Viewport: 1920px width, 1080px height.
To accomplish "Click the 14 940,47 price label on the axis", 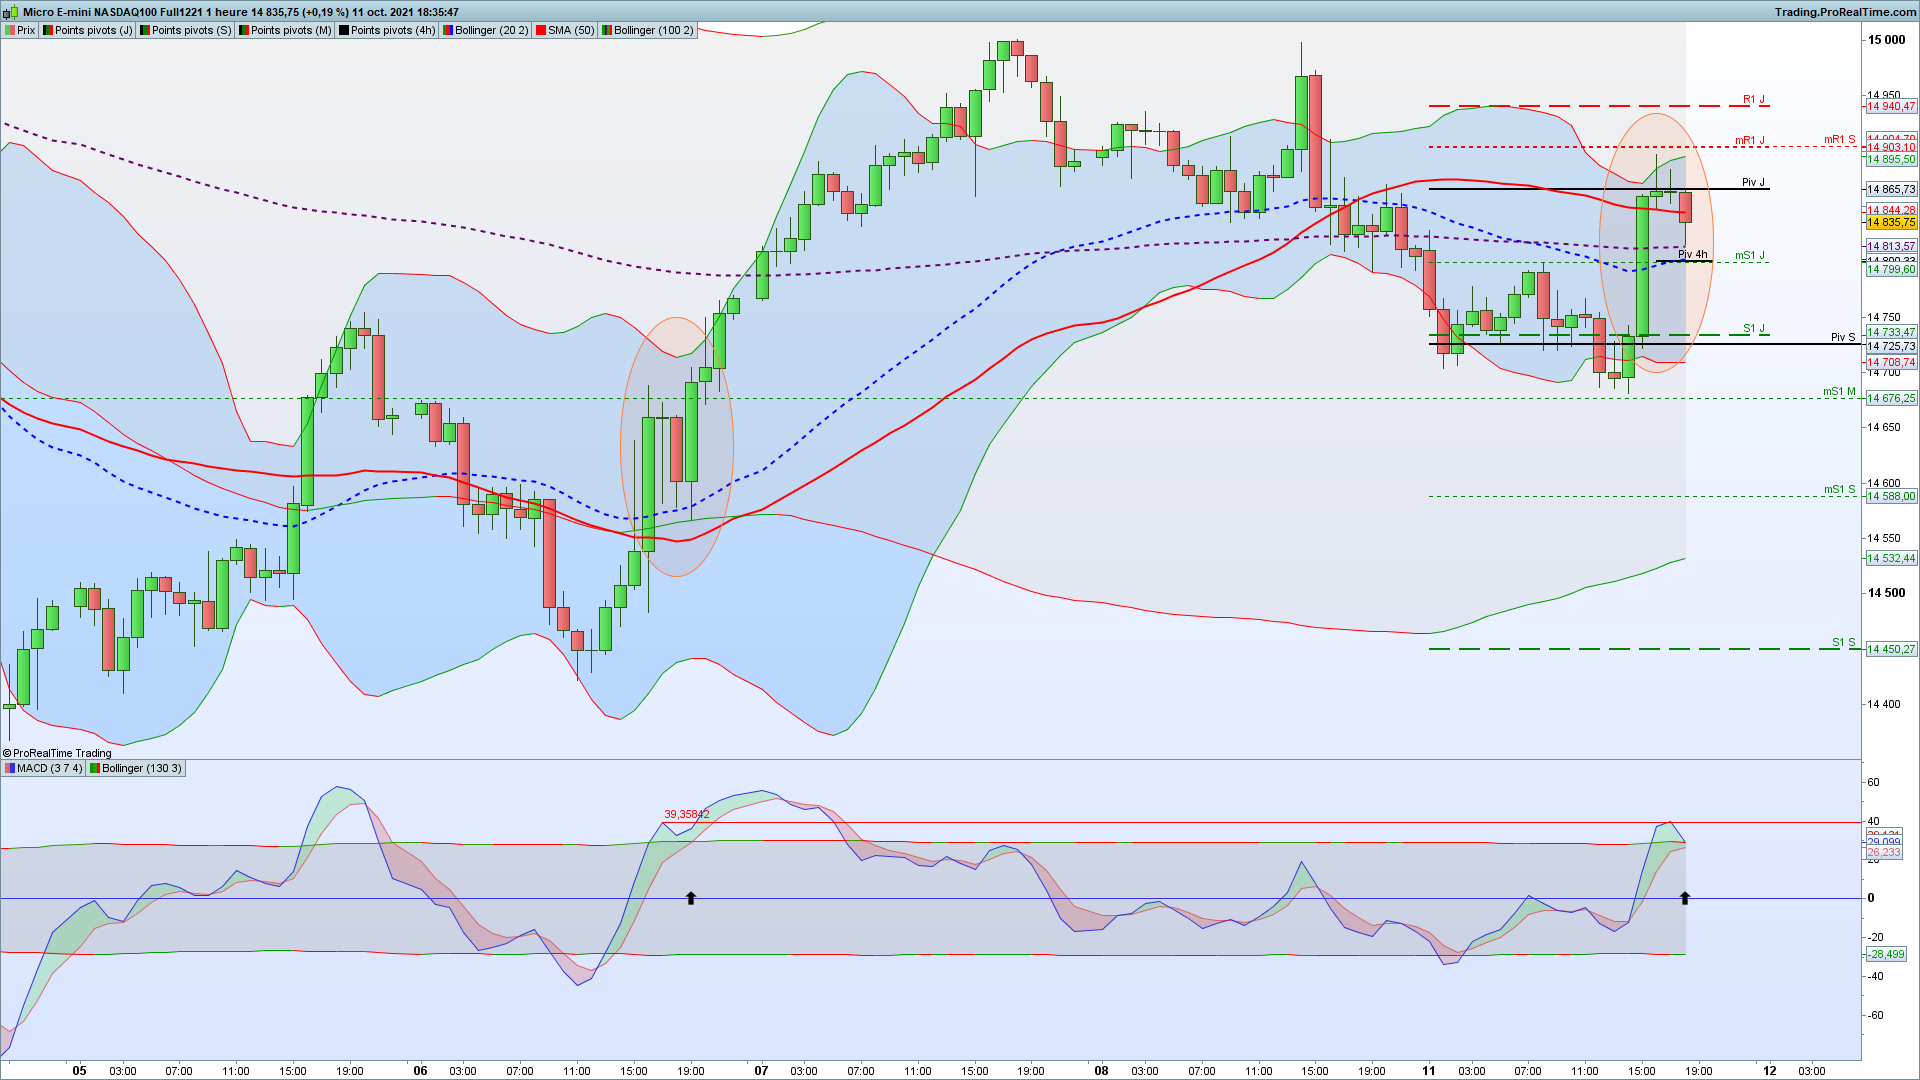I will pyautogui.click(x=1891, y=106).
